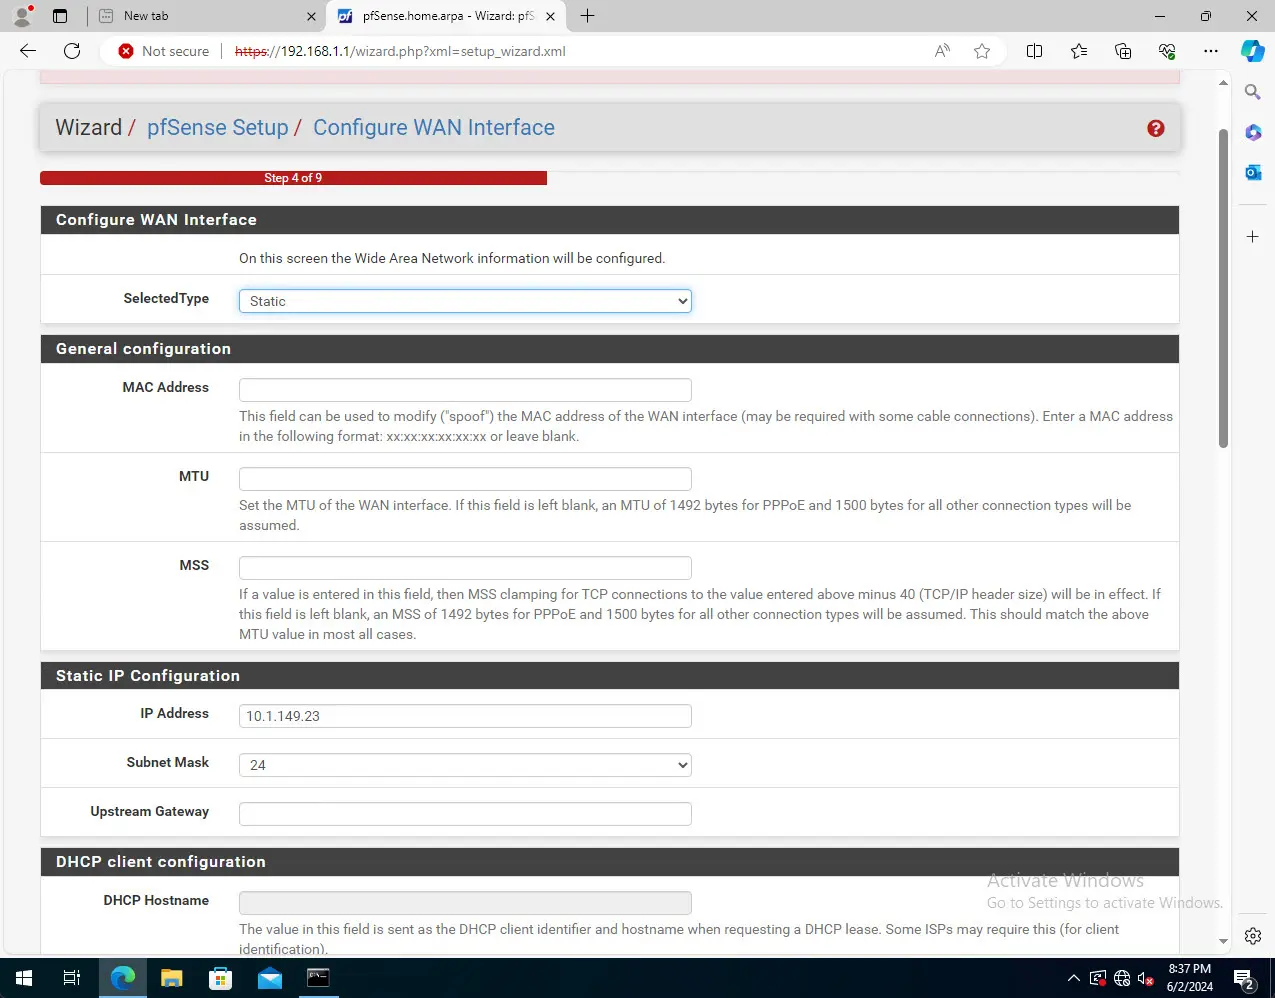Viewport: 1275px width, 998px height.
Task: Show hidden system tray icons
Action: [x=1074, y=978]
